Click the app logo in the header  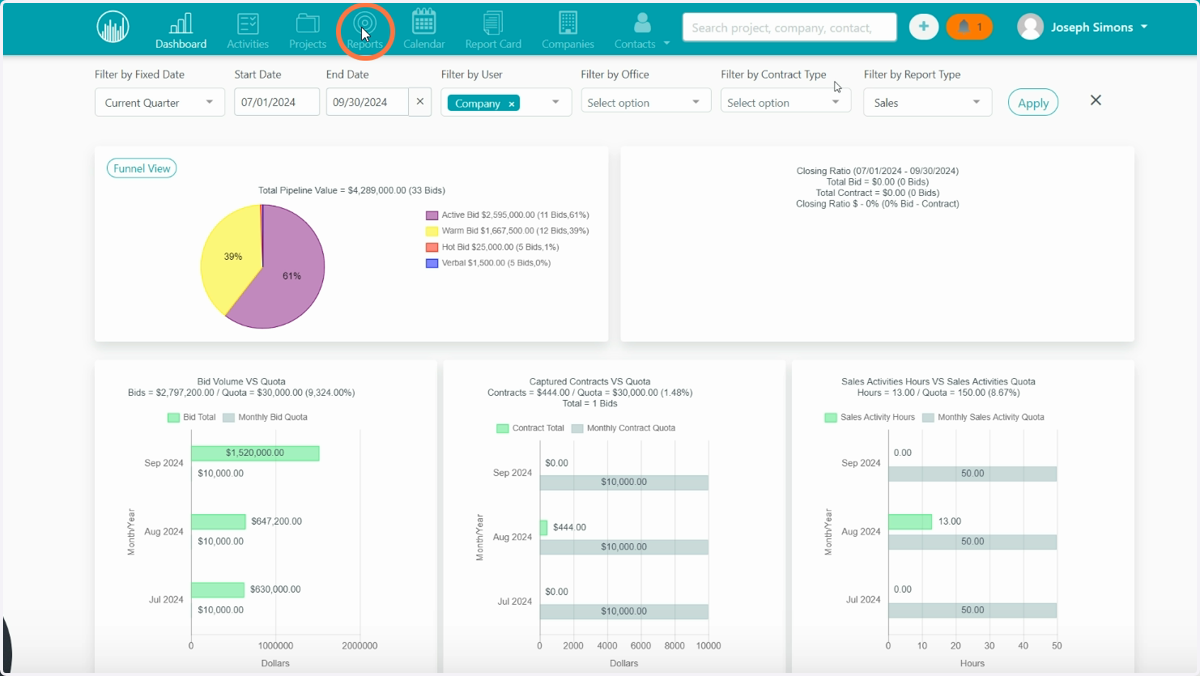click(x=113, y=27)
